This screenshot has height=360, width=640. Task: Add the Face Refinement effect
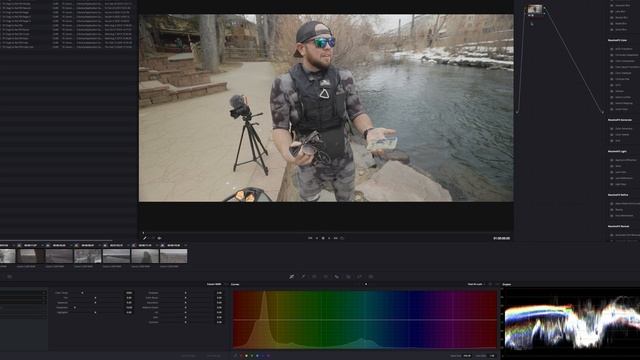624,216
